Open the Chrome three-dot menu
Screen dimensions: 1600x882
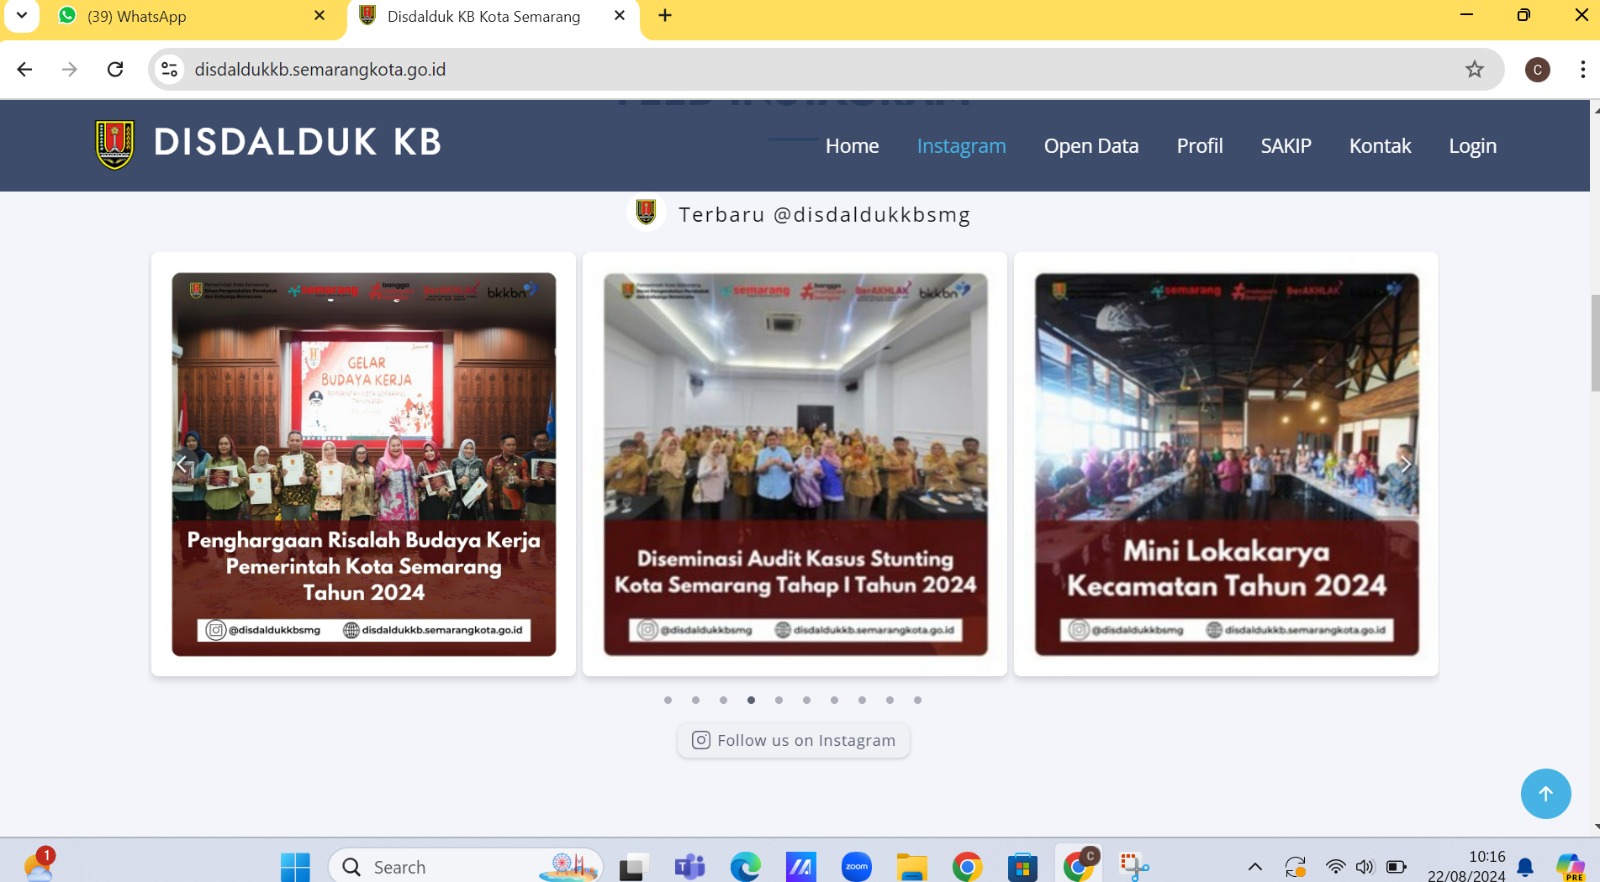pyautogui.click(x=1582, y=69)
